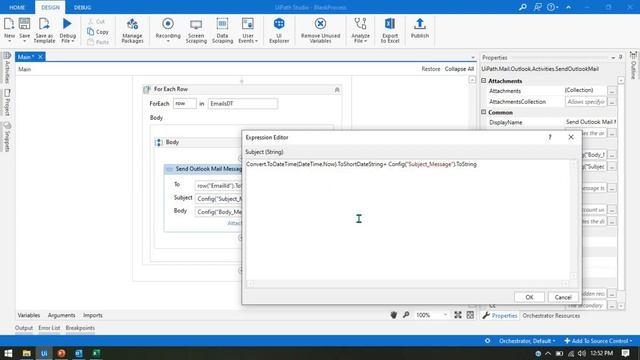Open Outlook from taskbar
The image size is (640, 360).
pyautogui.click(x=79, y=353)
